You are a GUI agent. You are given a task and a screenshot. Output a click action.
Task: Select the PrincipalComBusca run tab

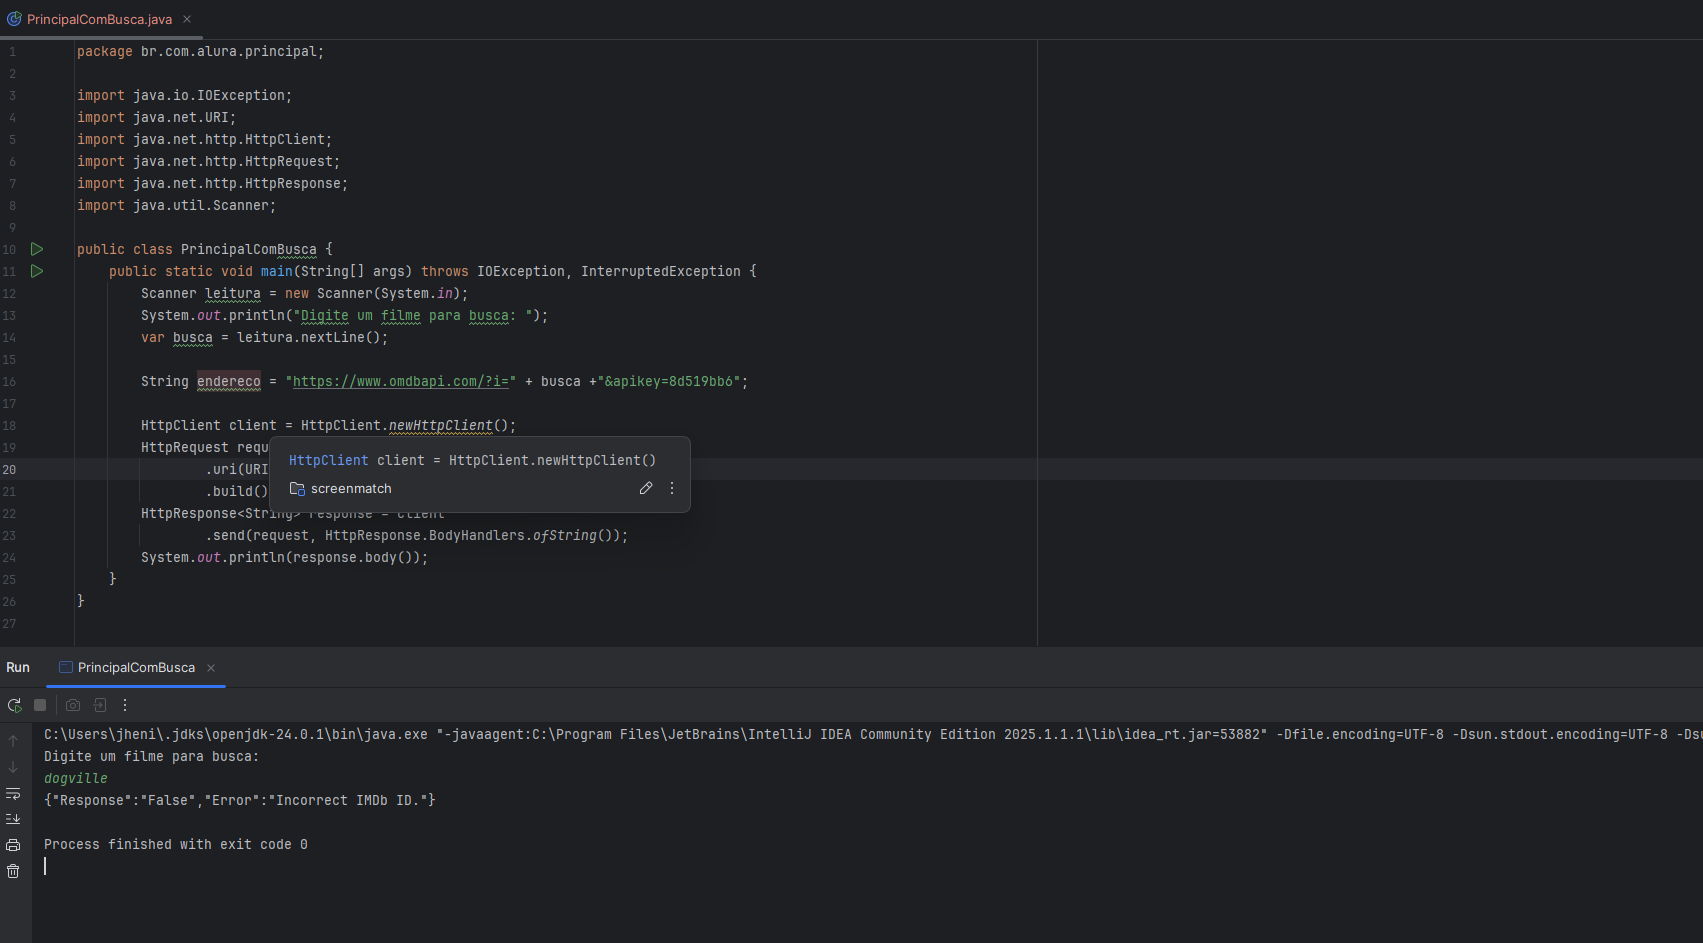(x=136, y=667)
